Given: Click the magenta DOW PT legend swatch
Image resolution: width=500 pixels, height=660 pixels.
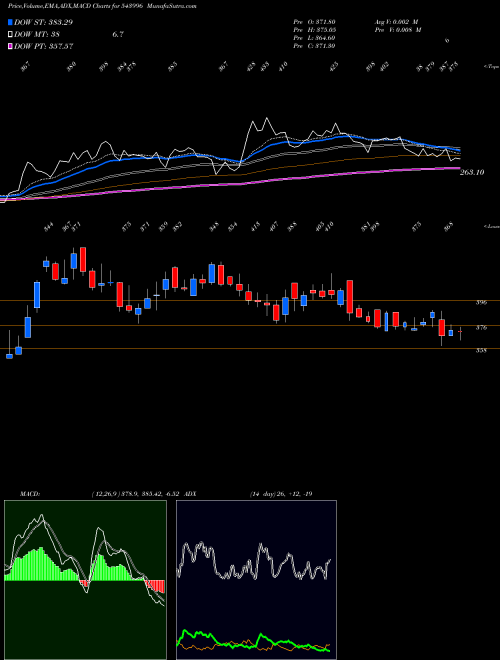Looking at the screenshot, I should (x=11, y=46).
